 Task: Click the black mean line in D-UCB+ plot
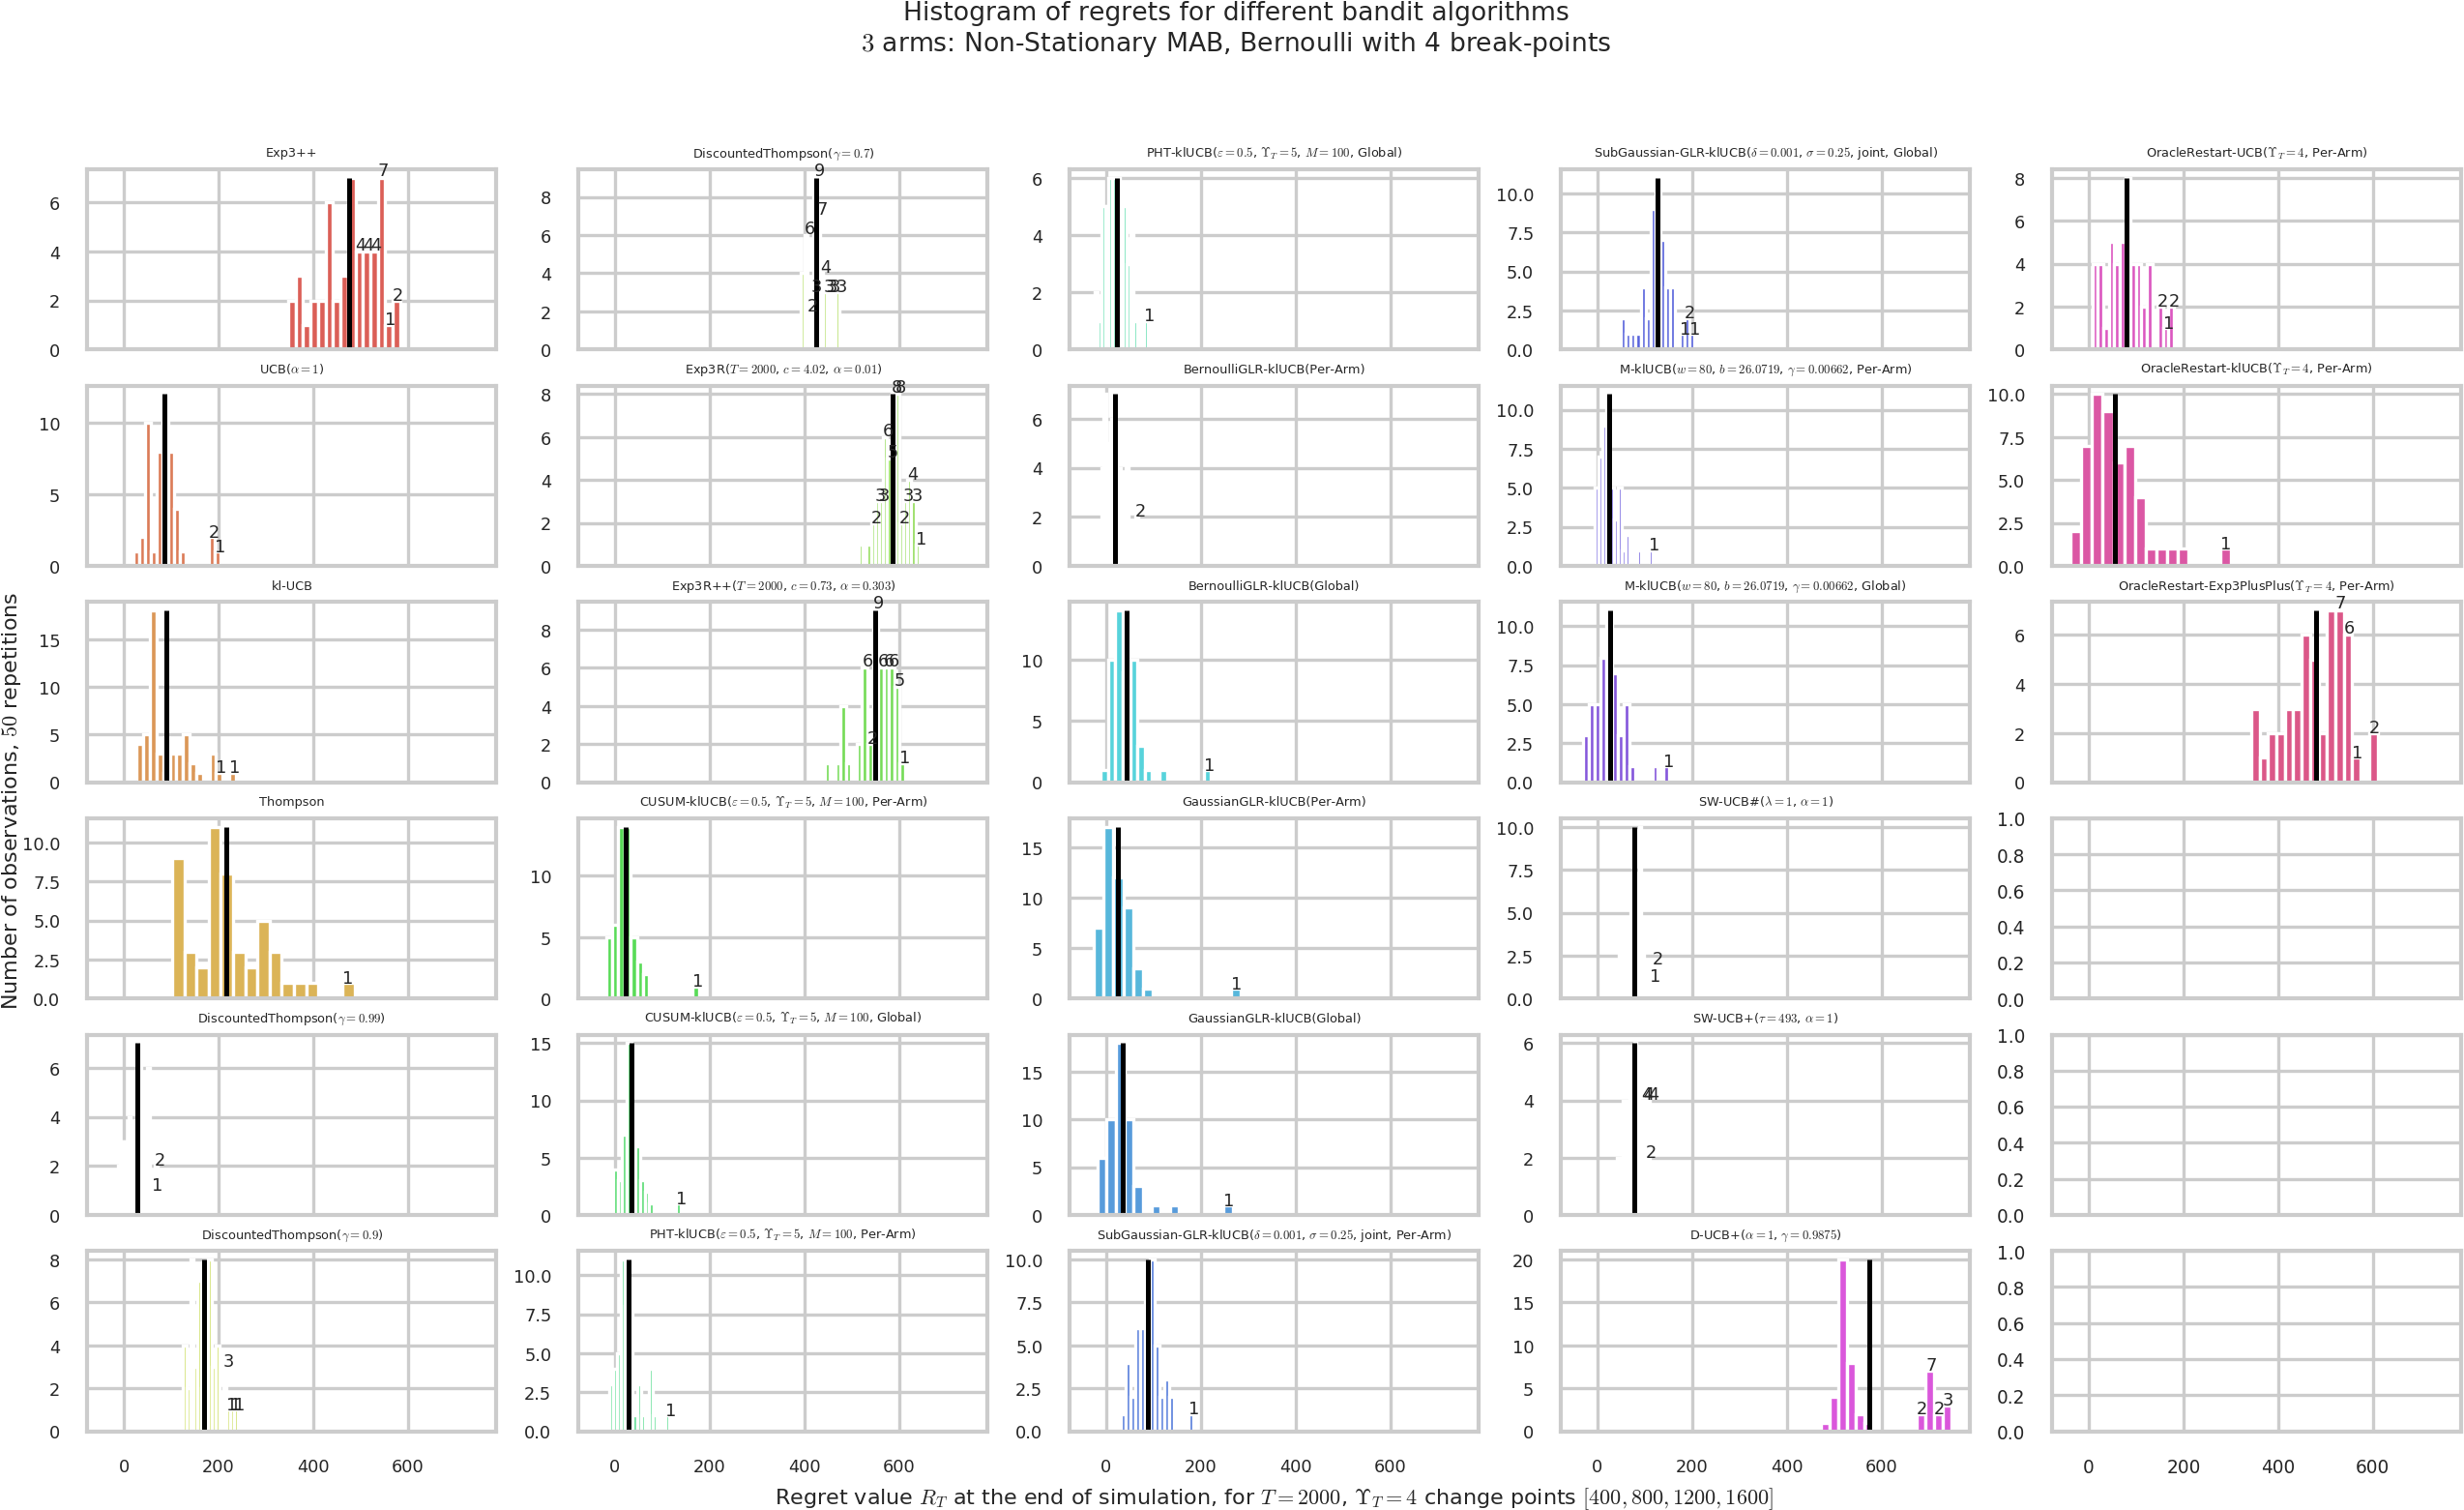(1869, 1345)
